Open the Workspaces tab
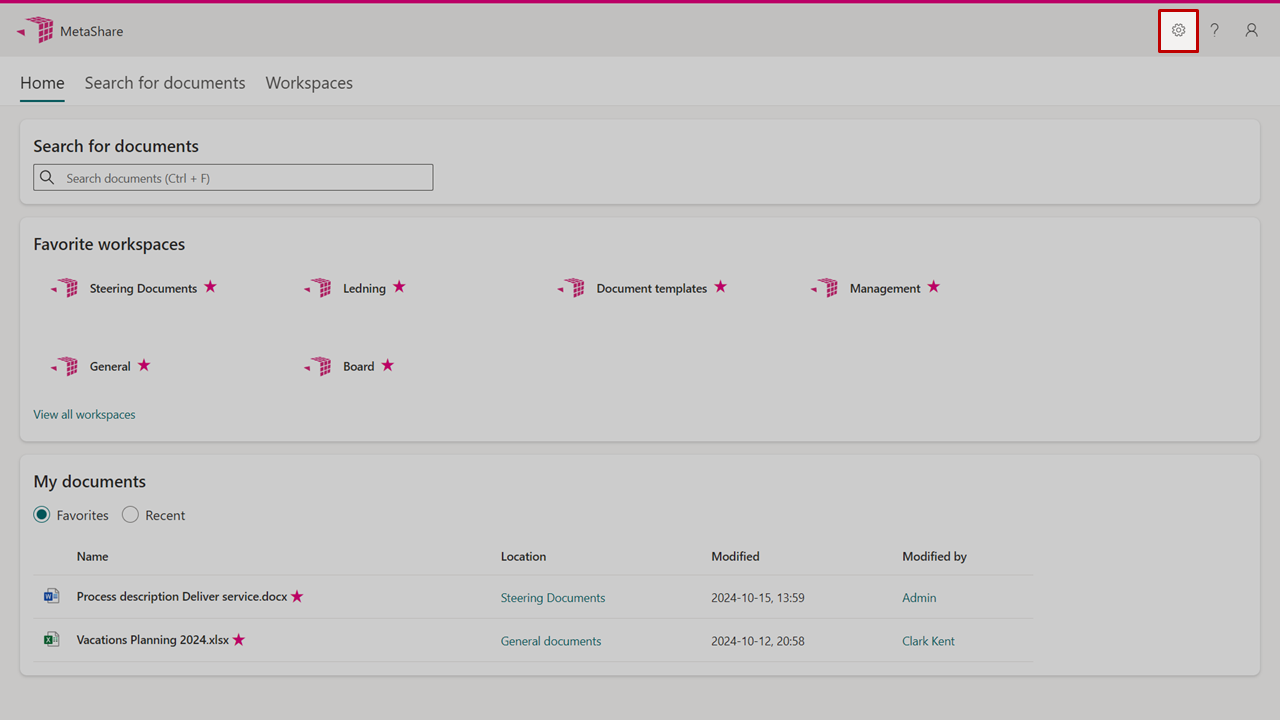This screenshot has height=720, width=1280. [309, 83]
